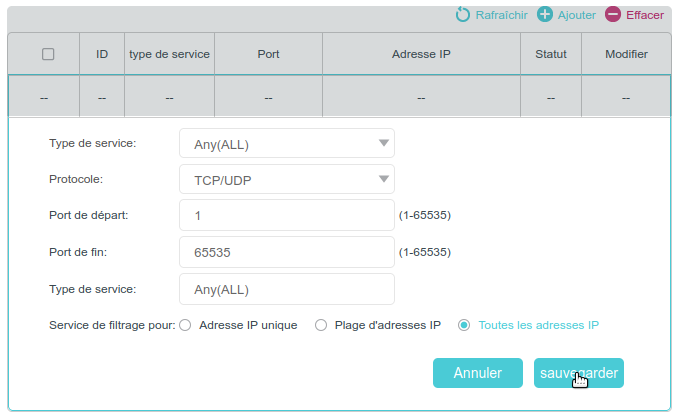
Task: Expand the Protocole TCP/UDP dropdown
Action: tap(286, 179)
